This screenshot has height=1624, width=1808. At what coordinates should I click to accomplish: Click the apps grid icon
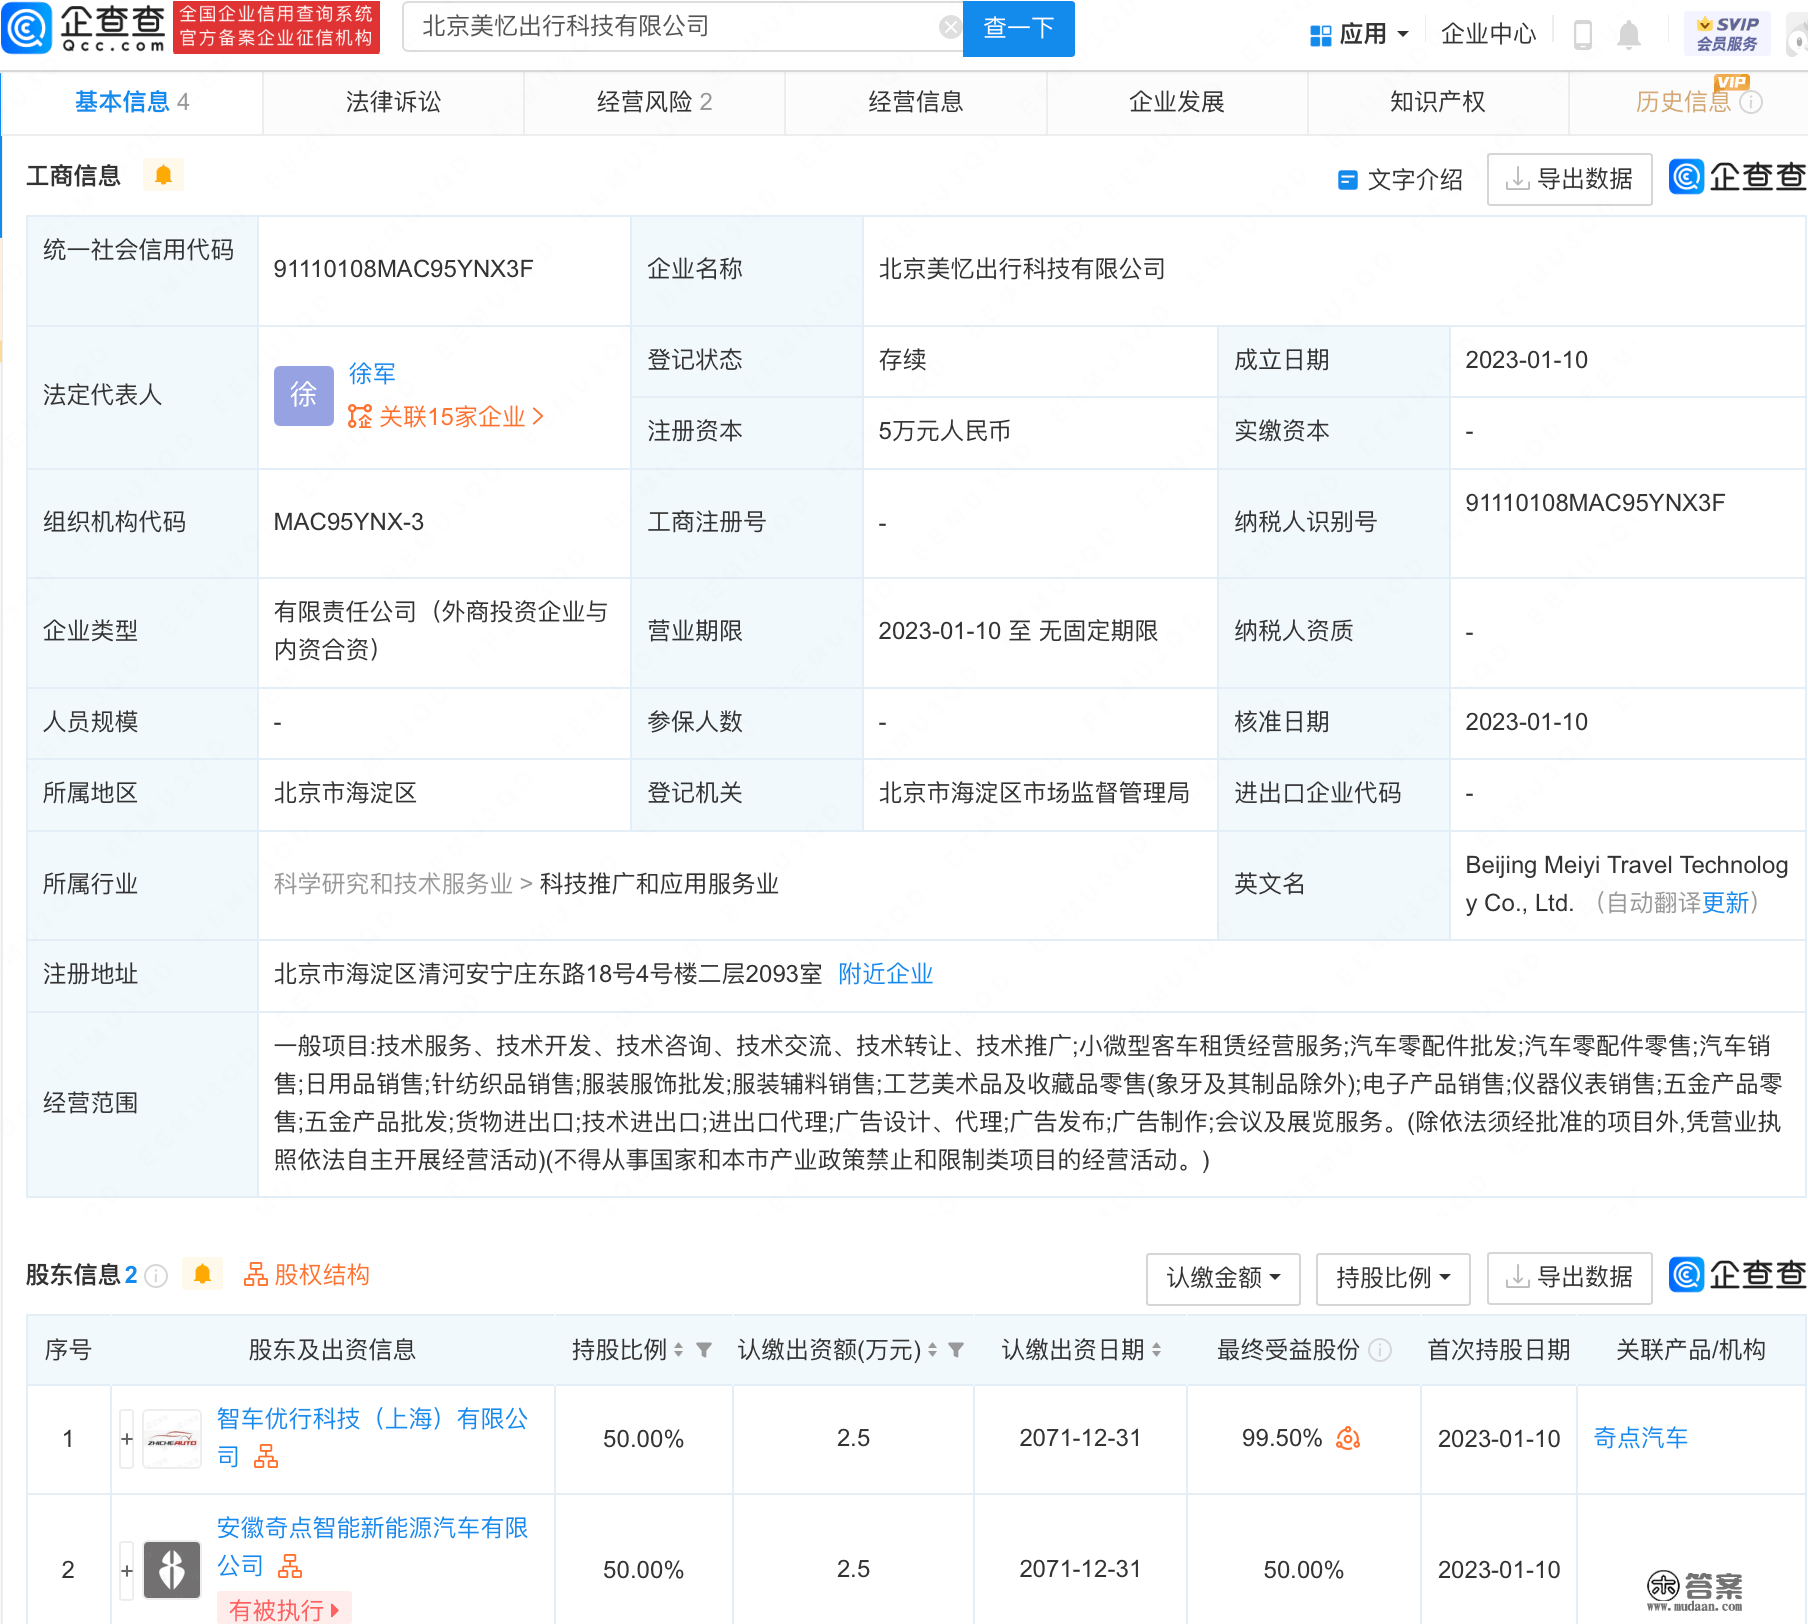(1320, 35)
